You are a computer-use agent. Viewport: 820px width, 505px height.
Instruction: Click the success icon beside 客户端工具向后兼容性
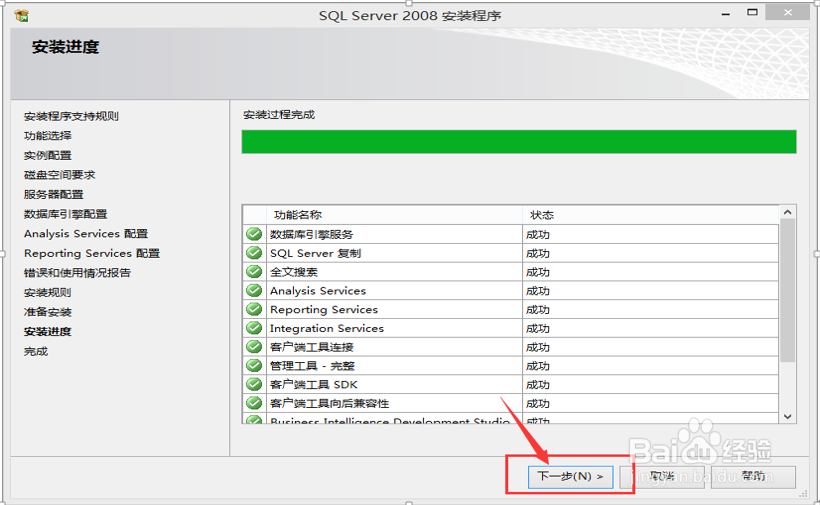tap(254, 404)
